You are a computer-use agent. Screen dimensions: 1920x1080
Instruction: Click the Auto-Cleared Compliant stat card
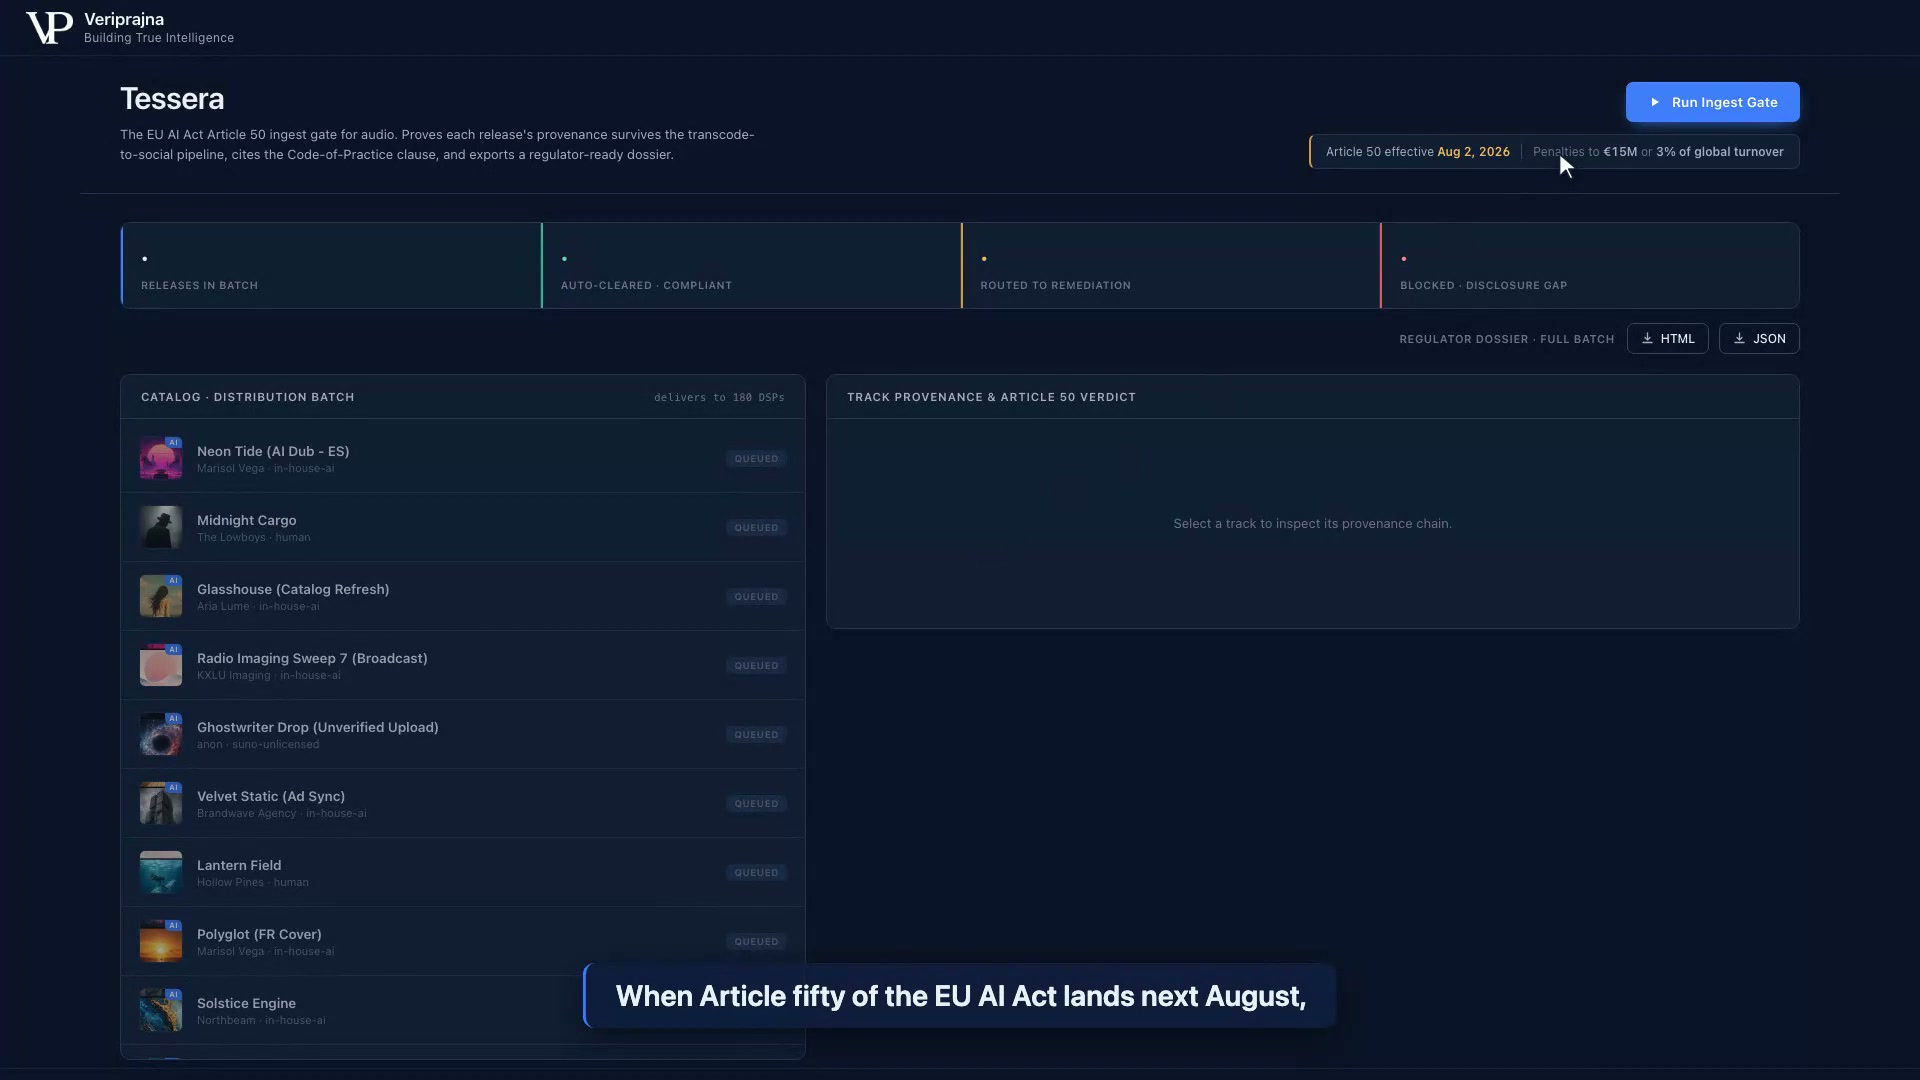751,266
